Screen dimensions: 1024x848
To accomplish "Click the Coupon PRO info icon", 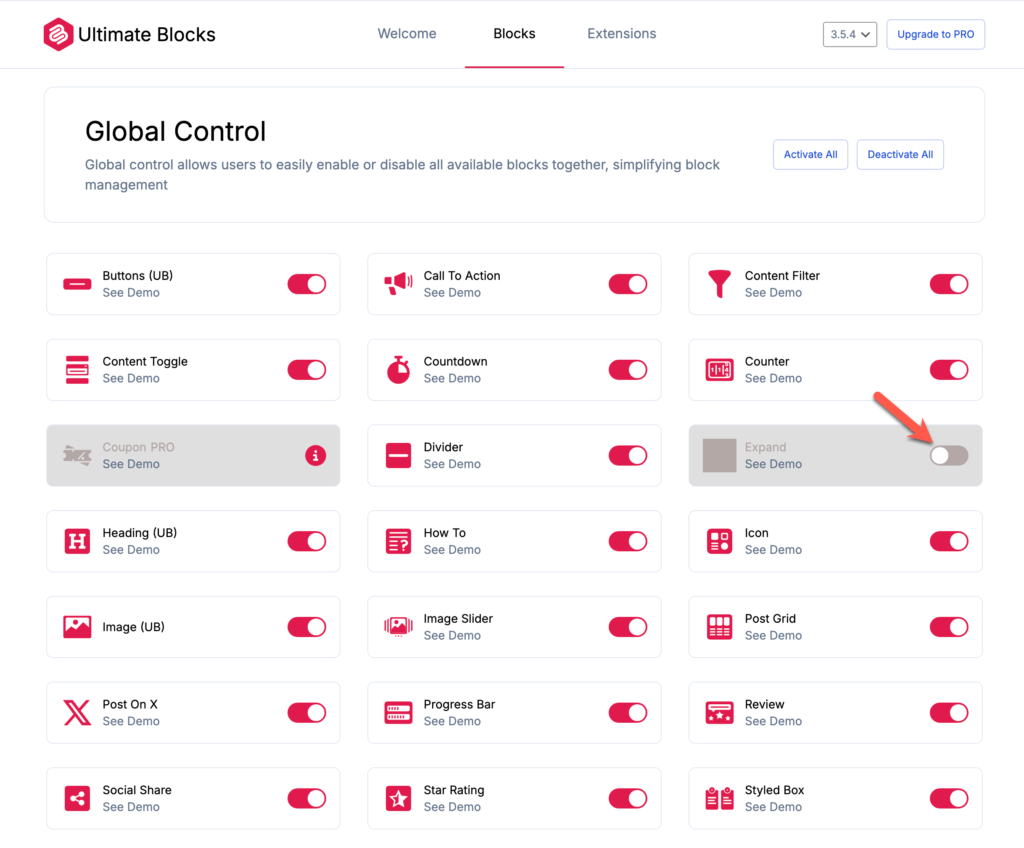I will 316,456.
